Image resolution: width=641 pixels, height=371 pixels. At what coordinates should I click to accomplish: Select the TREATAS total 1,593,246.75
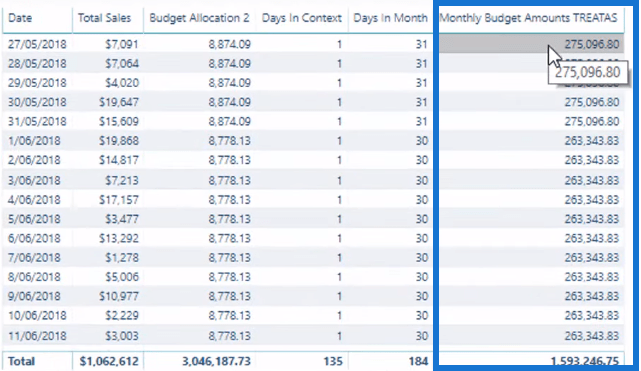(x=585, y=362)
